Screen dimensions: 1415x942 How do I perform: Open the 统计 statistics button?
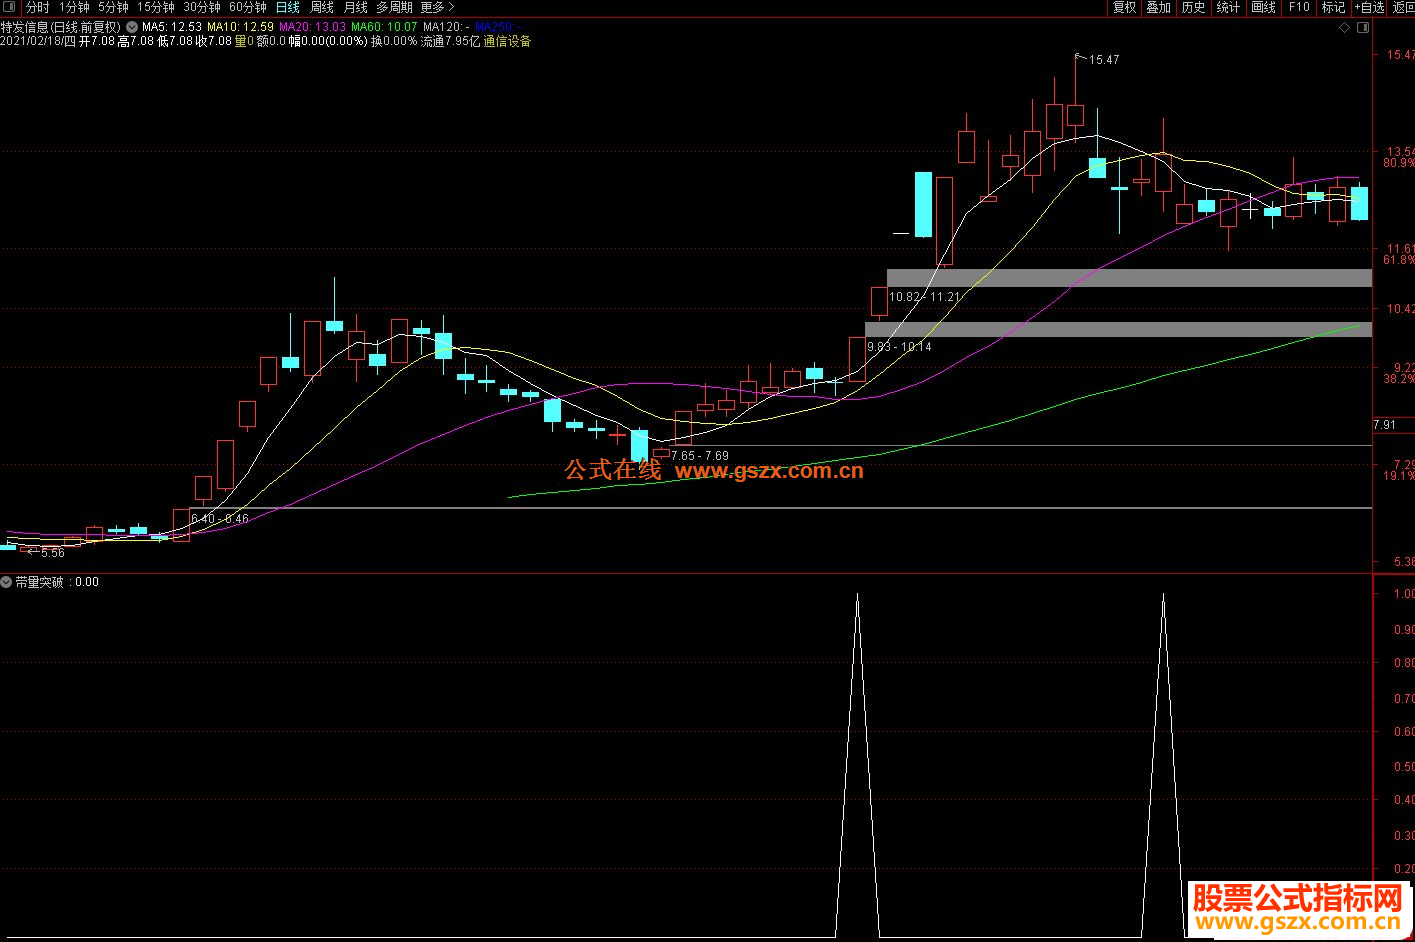1228,7
